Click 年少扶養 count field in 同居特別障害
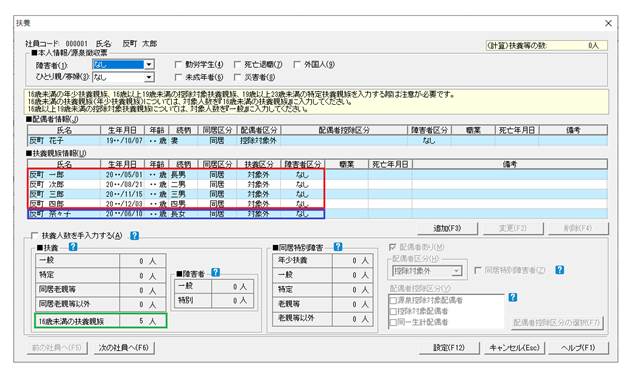The width and height of the screenshot is (642, 382). click(353, 260)
